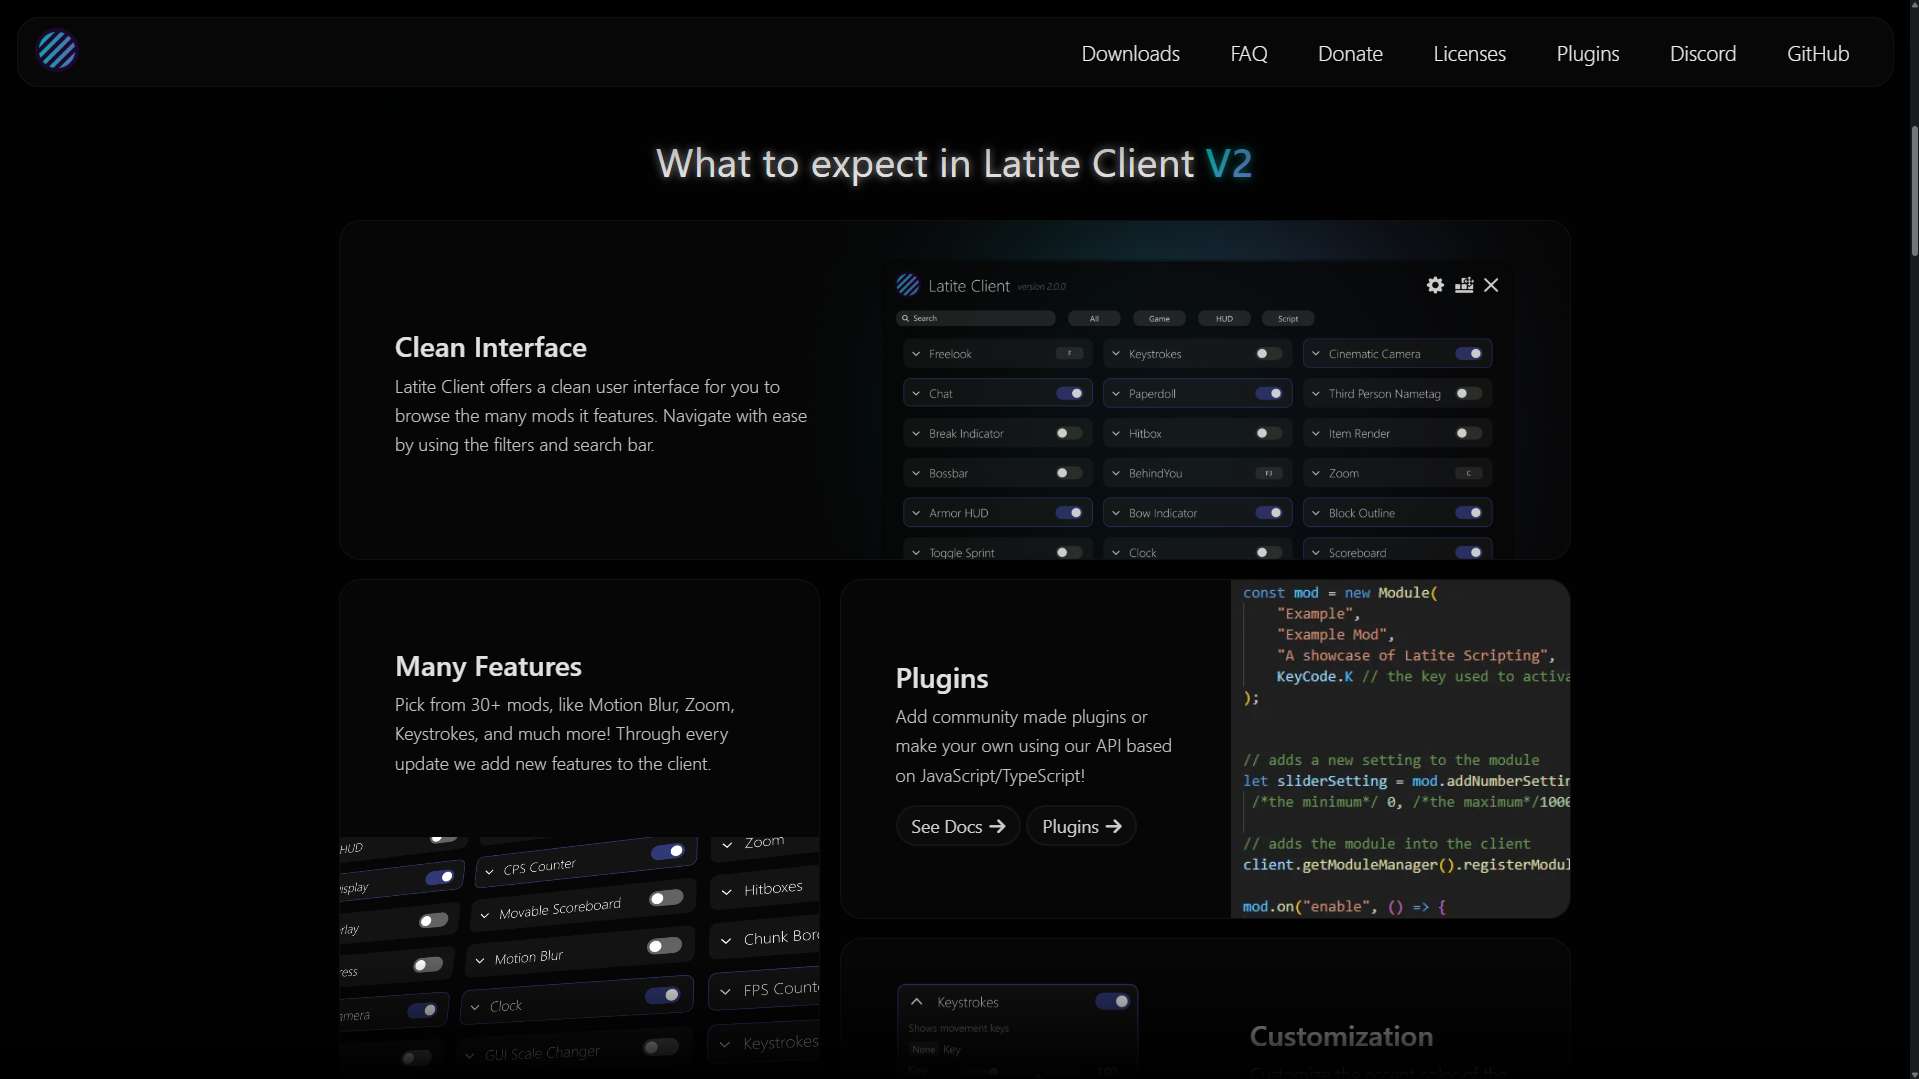Open the Donate link
1919x1079 pixels.
[x=1350, y=53]
